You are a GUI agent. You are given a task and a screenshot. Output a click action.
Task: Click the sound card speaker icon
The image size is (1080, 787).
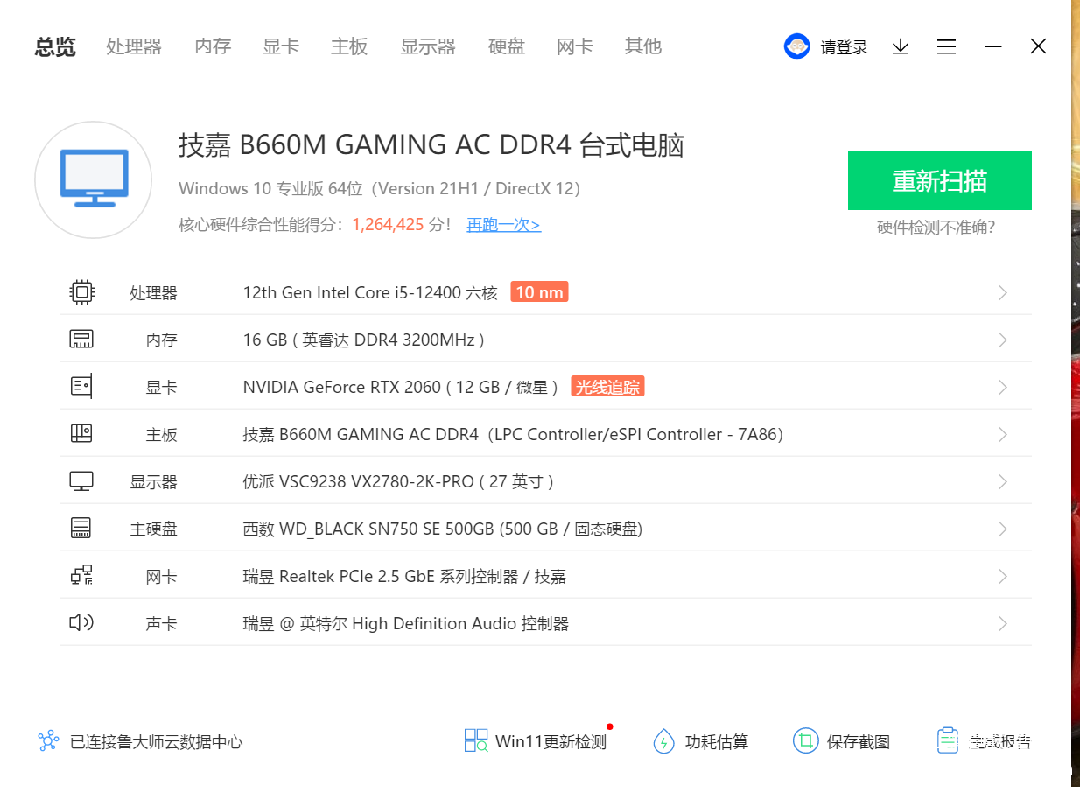(81, 622)
